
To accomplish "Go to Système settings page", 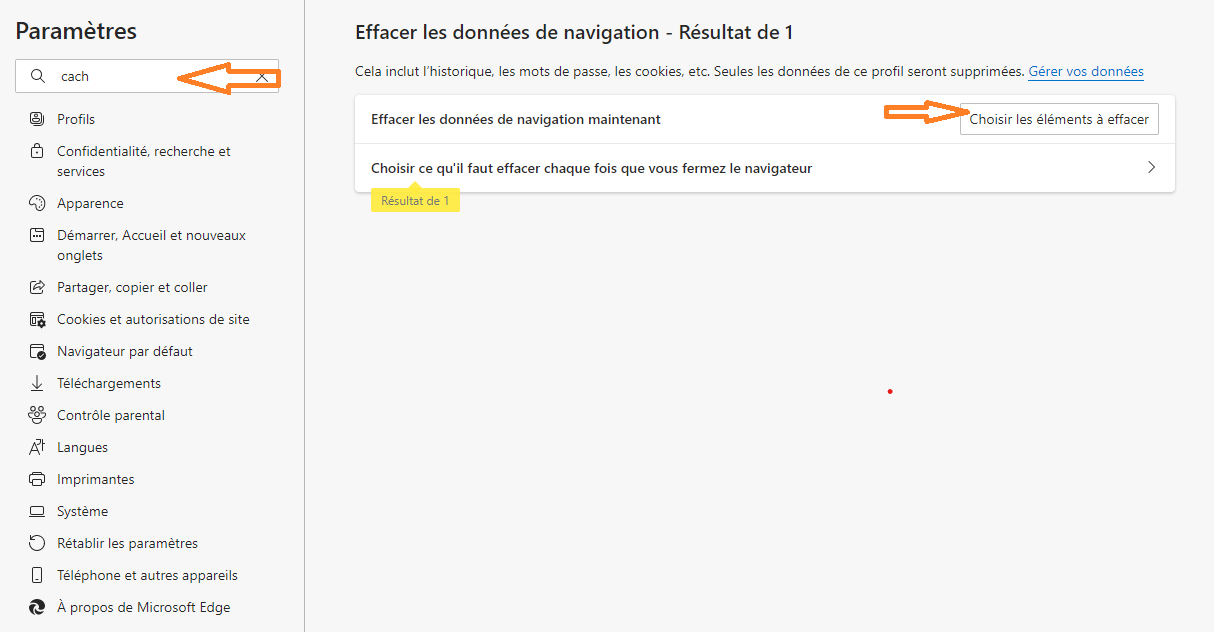I will pyautogui.click(x=82, y=511).
